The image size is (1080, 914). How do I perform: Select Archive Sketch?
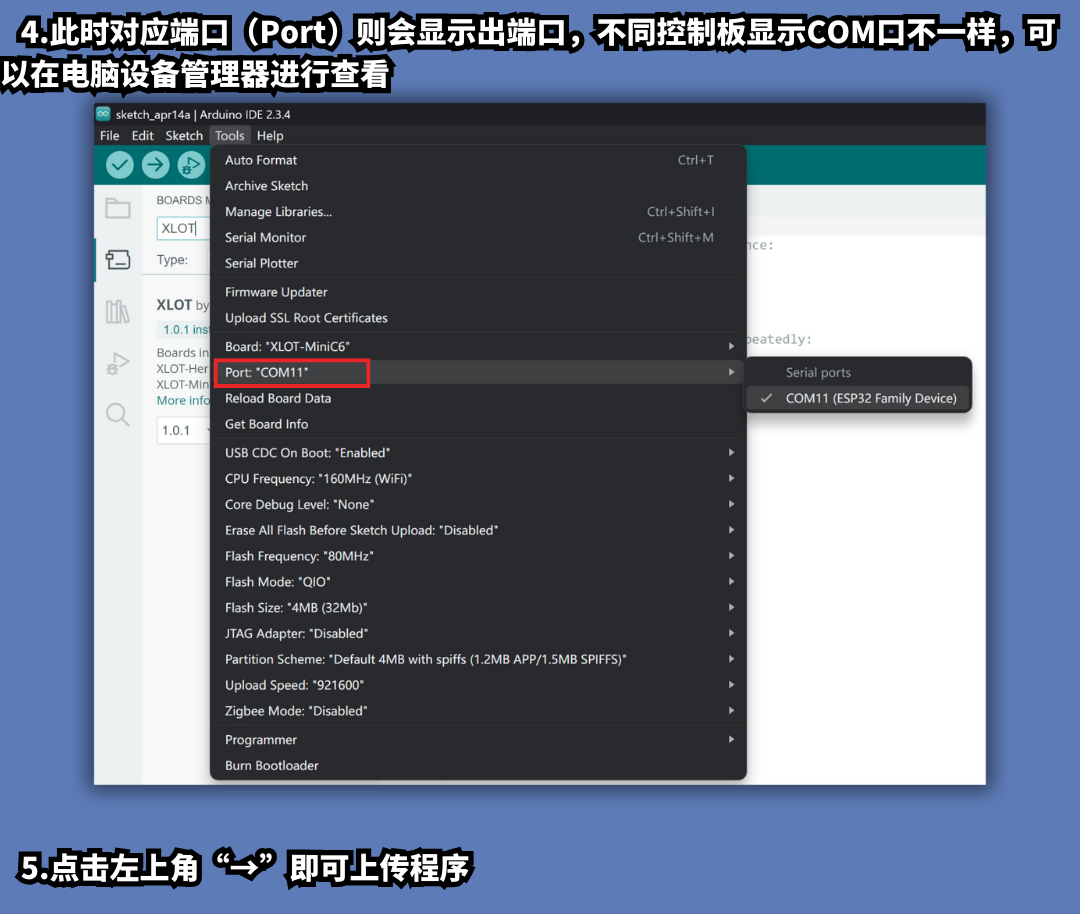pos(478,186)
